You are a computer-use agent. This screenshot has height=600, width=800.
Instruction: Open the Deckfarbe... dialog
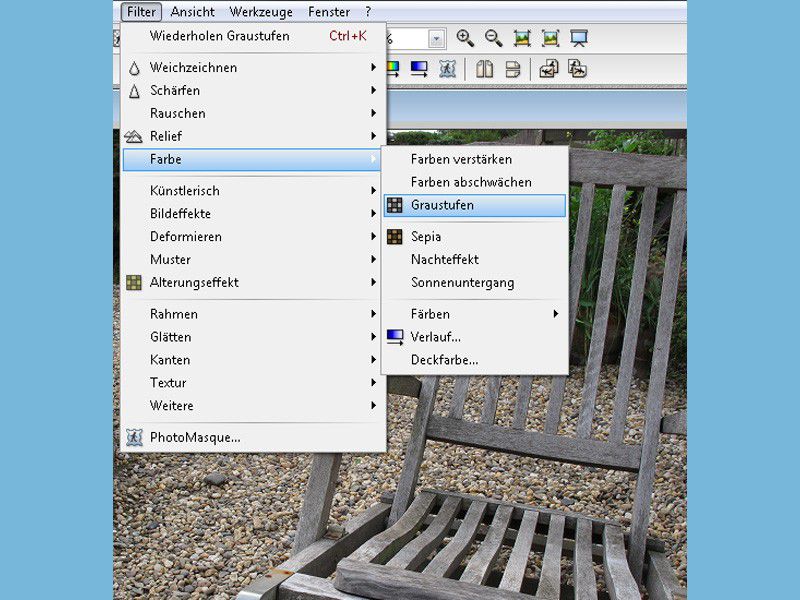coord(474,360)
